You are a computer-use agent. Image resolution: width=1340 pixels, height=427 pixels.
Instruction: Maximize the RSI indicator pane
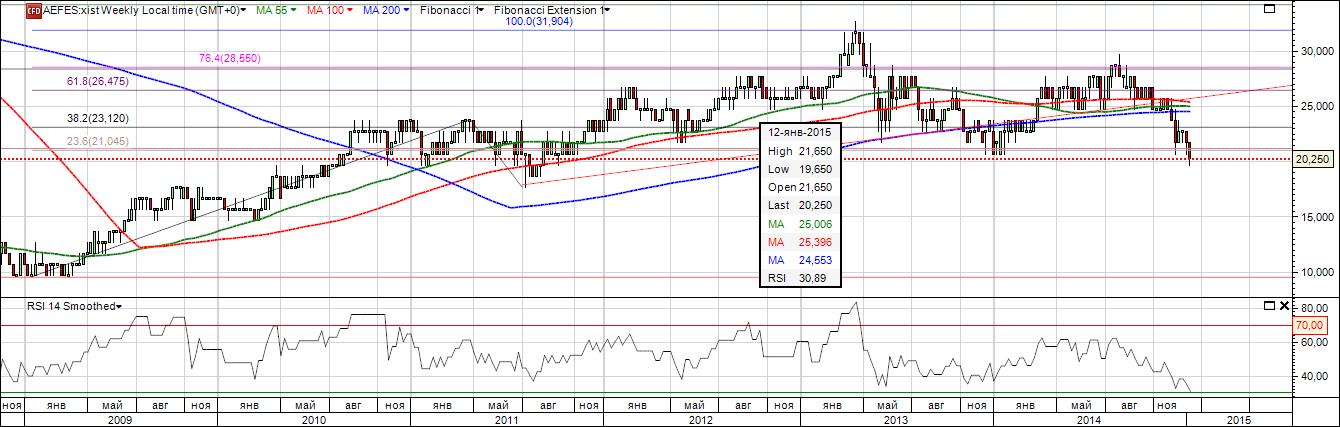click(x=1269, y=305)
